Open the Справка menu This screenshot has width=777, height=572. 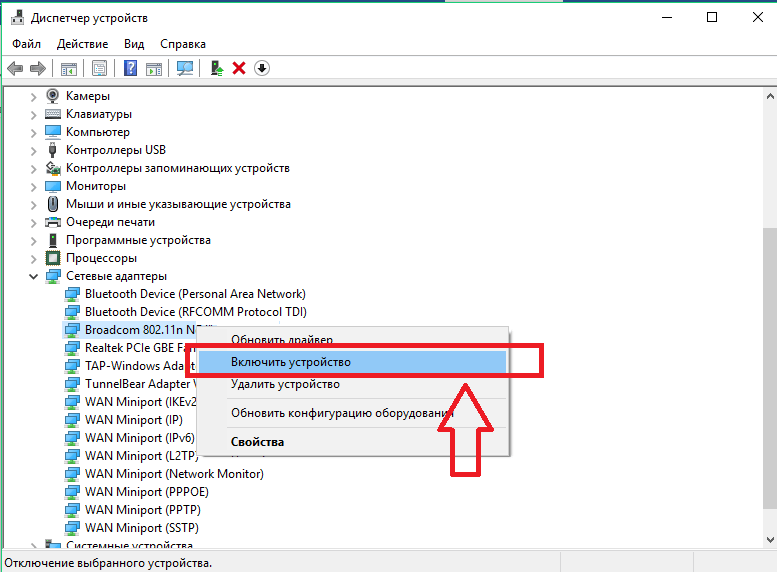182,44
